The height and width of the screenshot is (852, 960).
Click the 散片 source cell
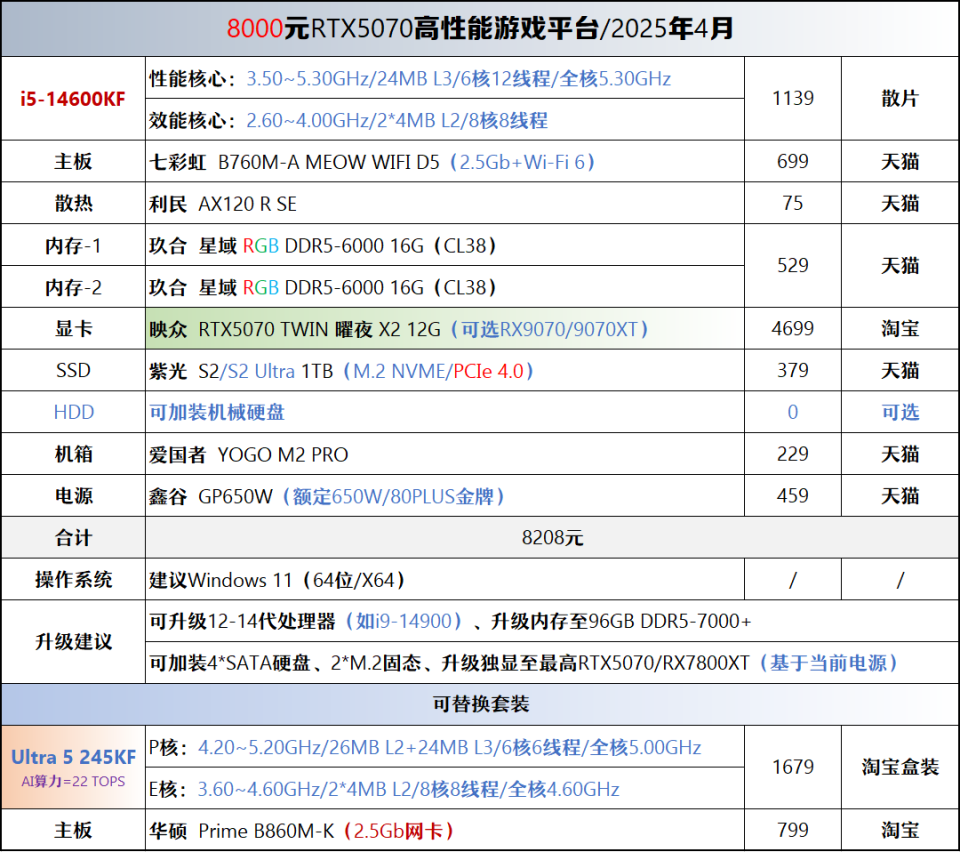(x=900, y=99)
